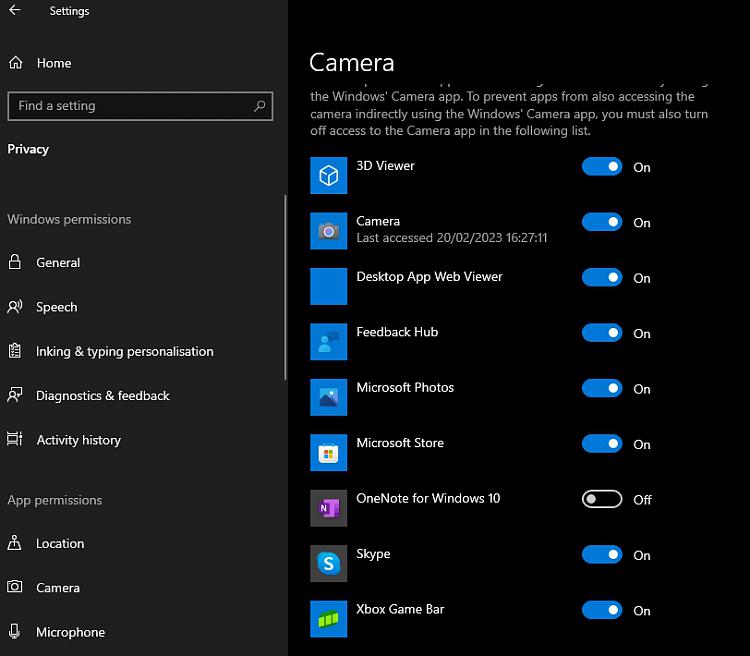This screenshot has width=750, height=656.
Task: Switch off Feedback Hub camera access
Action: click(x=602, y=333)
